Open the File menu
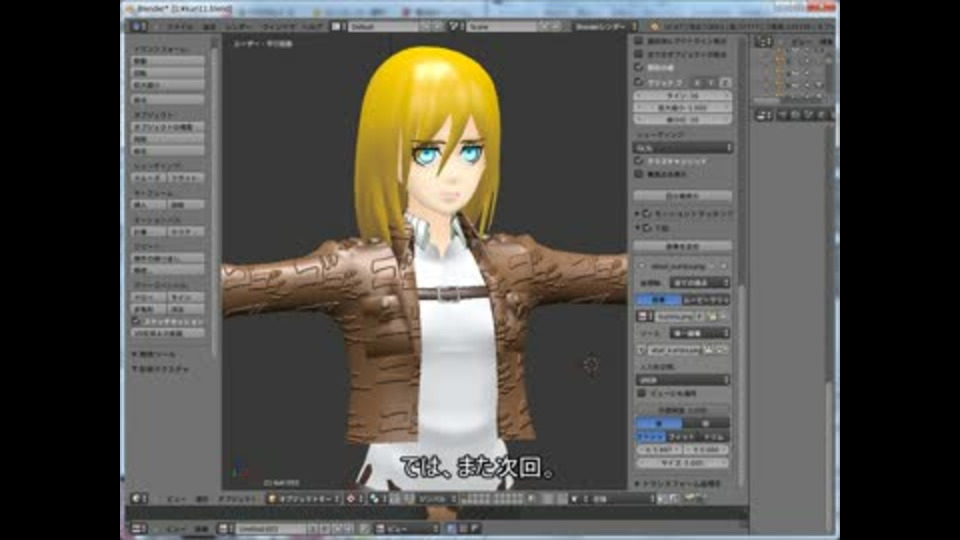The image size is (960, 540). point(180,26)
